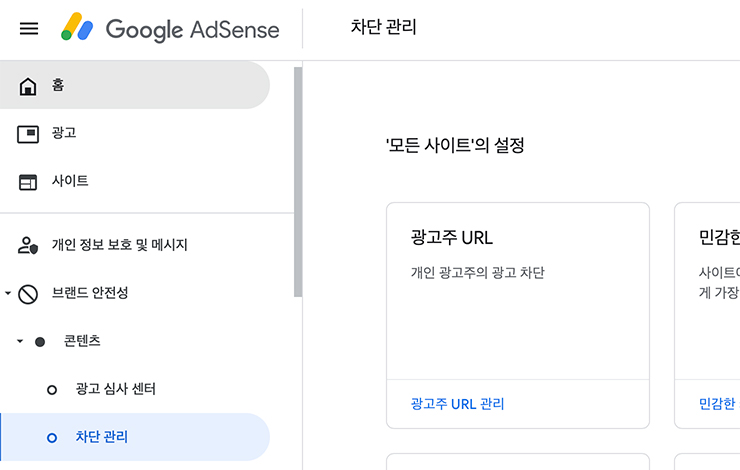Click the filled bullet beside 콘텐츠
The image size is (740, 470).
(40, 342)
